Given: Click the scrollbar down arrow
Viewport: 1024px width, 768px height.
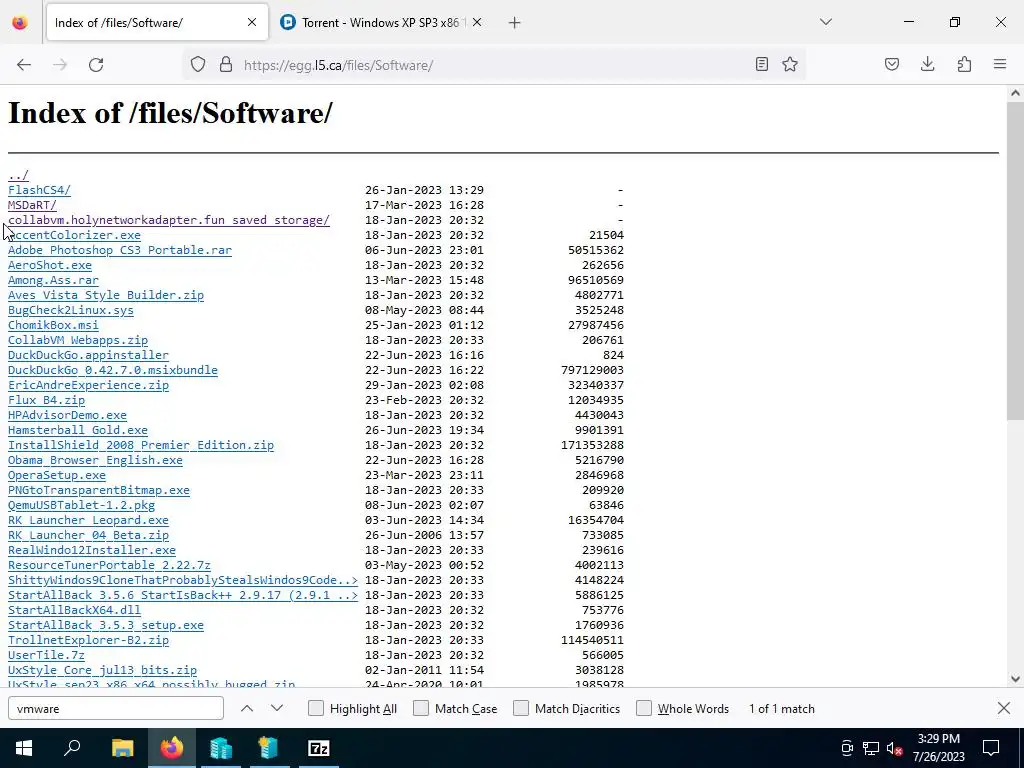Looking at the screenshot, I should [x=1016, y=679].
